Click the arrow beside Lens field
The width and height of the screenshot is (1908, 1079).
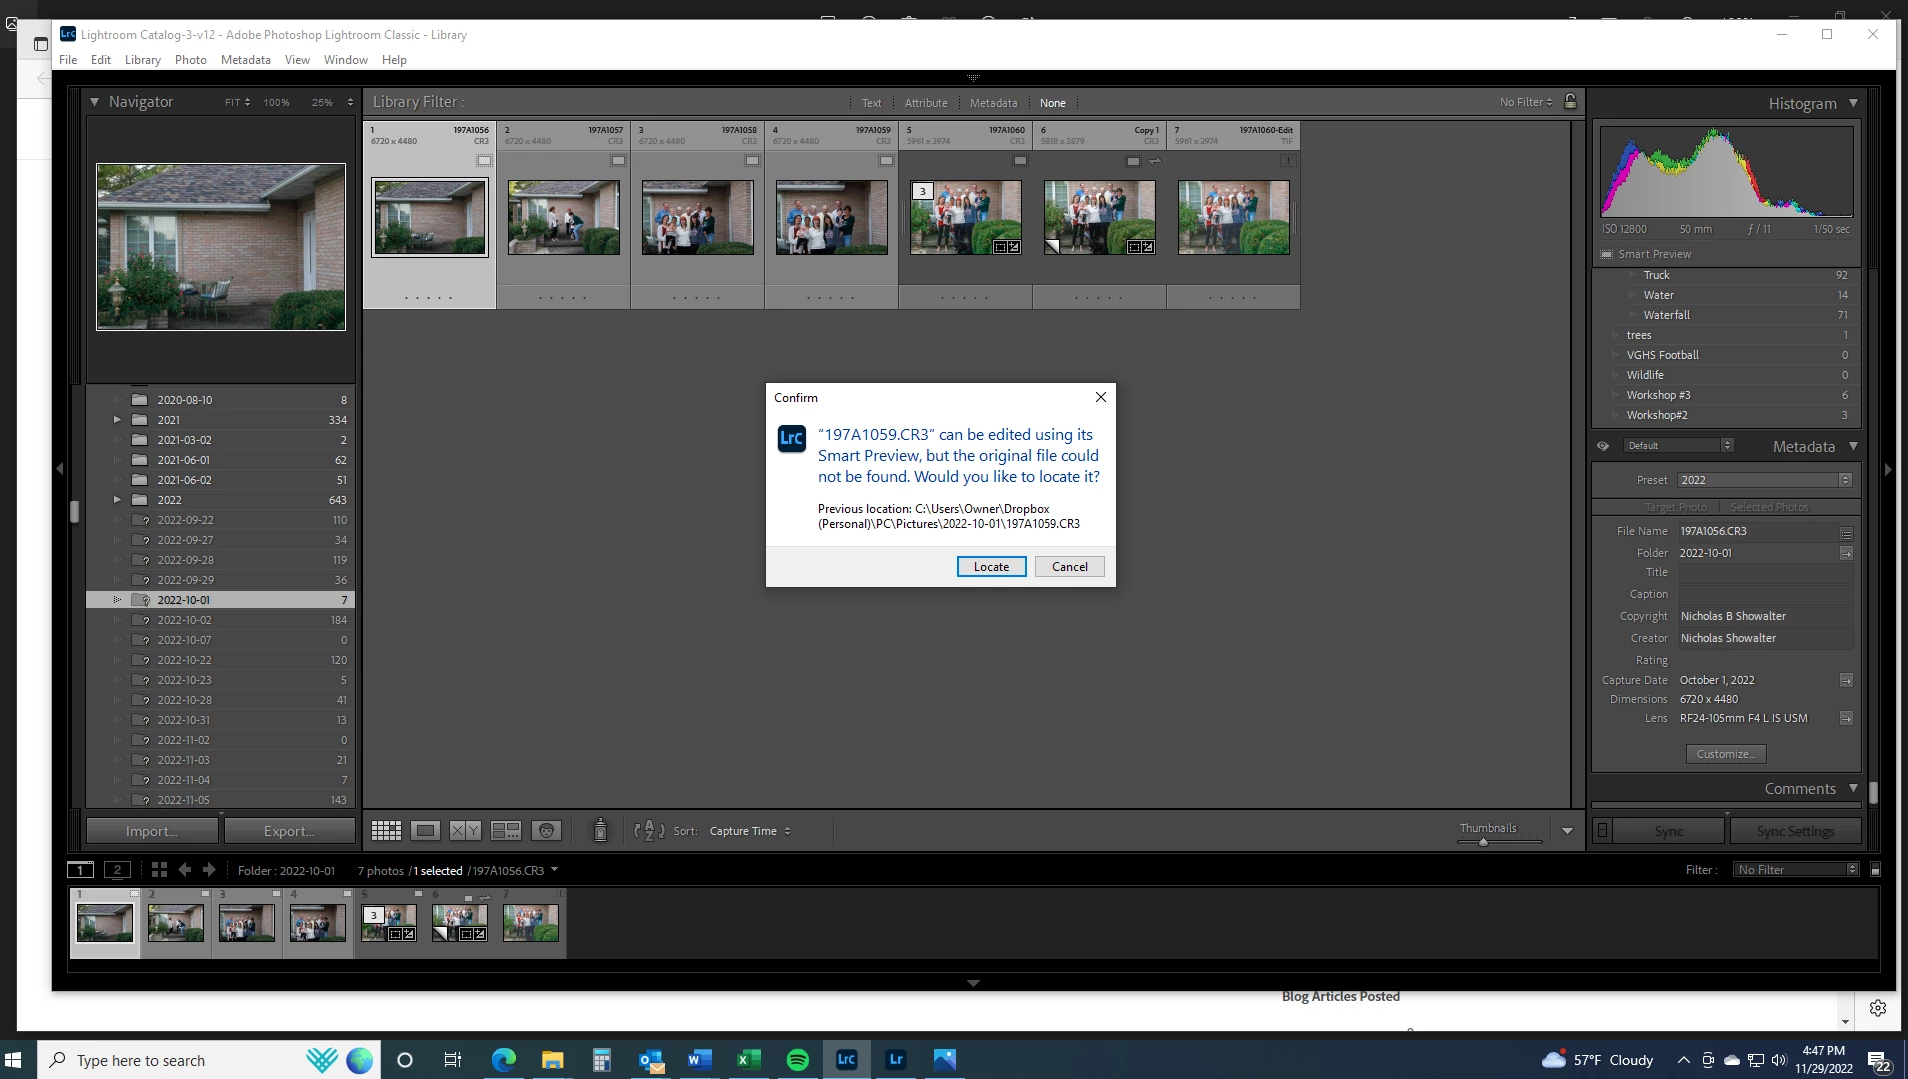1846,719
